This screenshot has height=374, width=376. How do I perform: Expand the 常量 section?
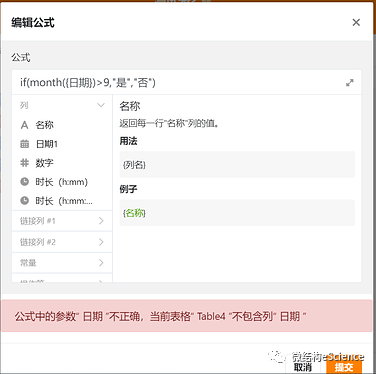coord(62,263)
